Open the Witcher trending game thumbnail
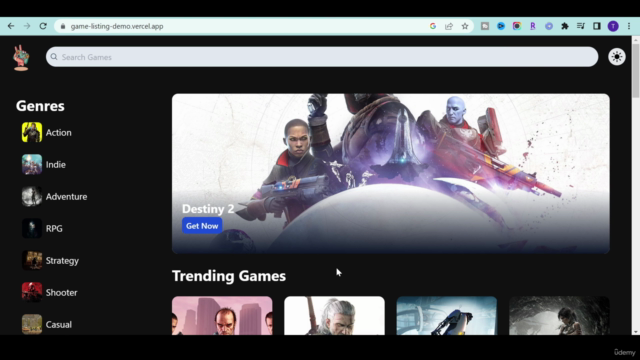Image resolution: width=640 pixels, height=360 pixels. point(334,316)
